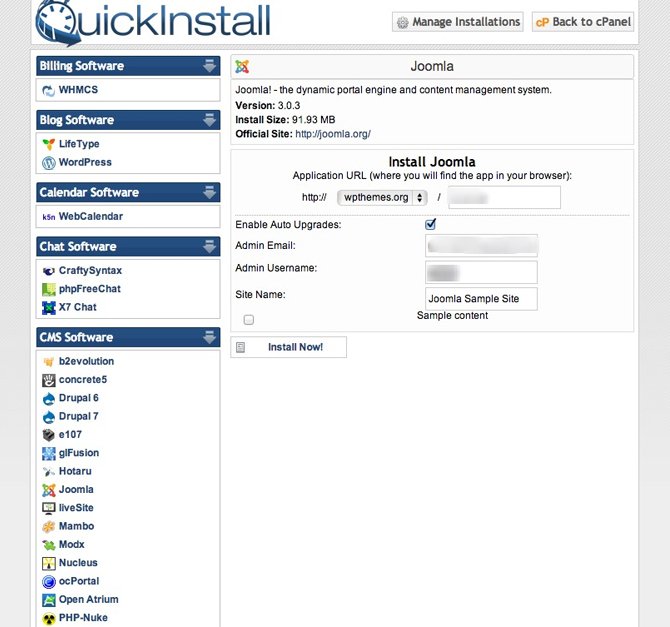Viewport: 670px width, 627px height.
Task: Open the Open Atrium installer link
Action: [88, 599]
